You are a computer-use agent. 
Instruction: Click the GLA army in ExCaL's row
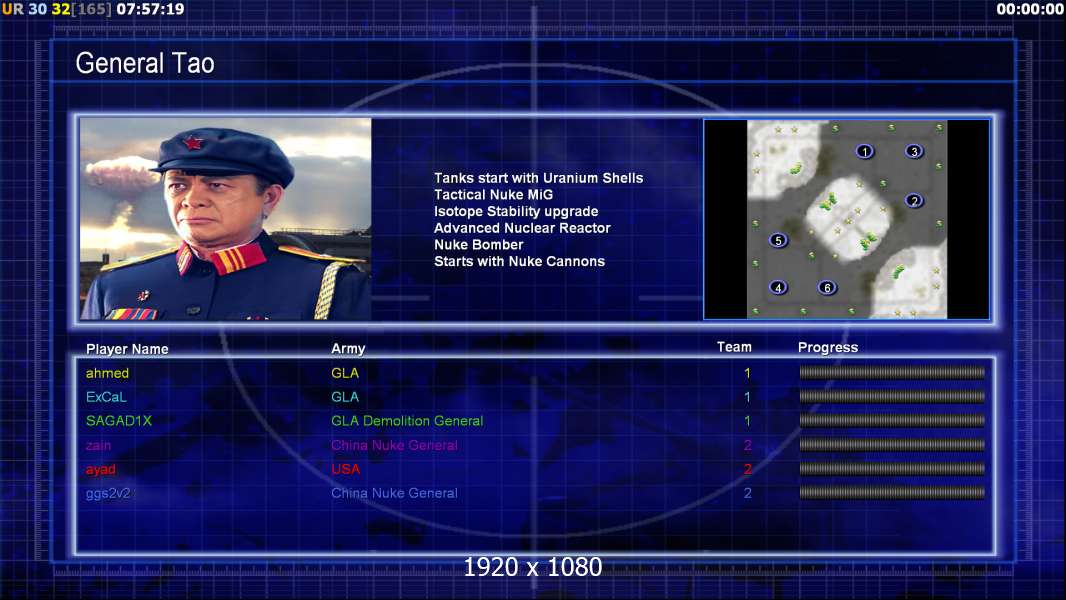point(345,397)
